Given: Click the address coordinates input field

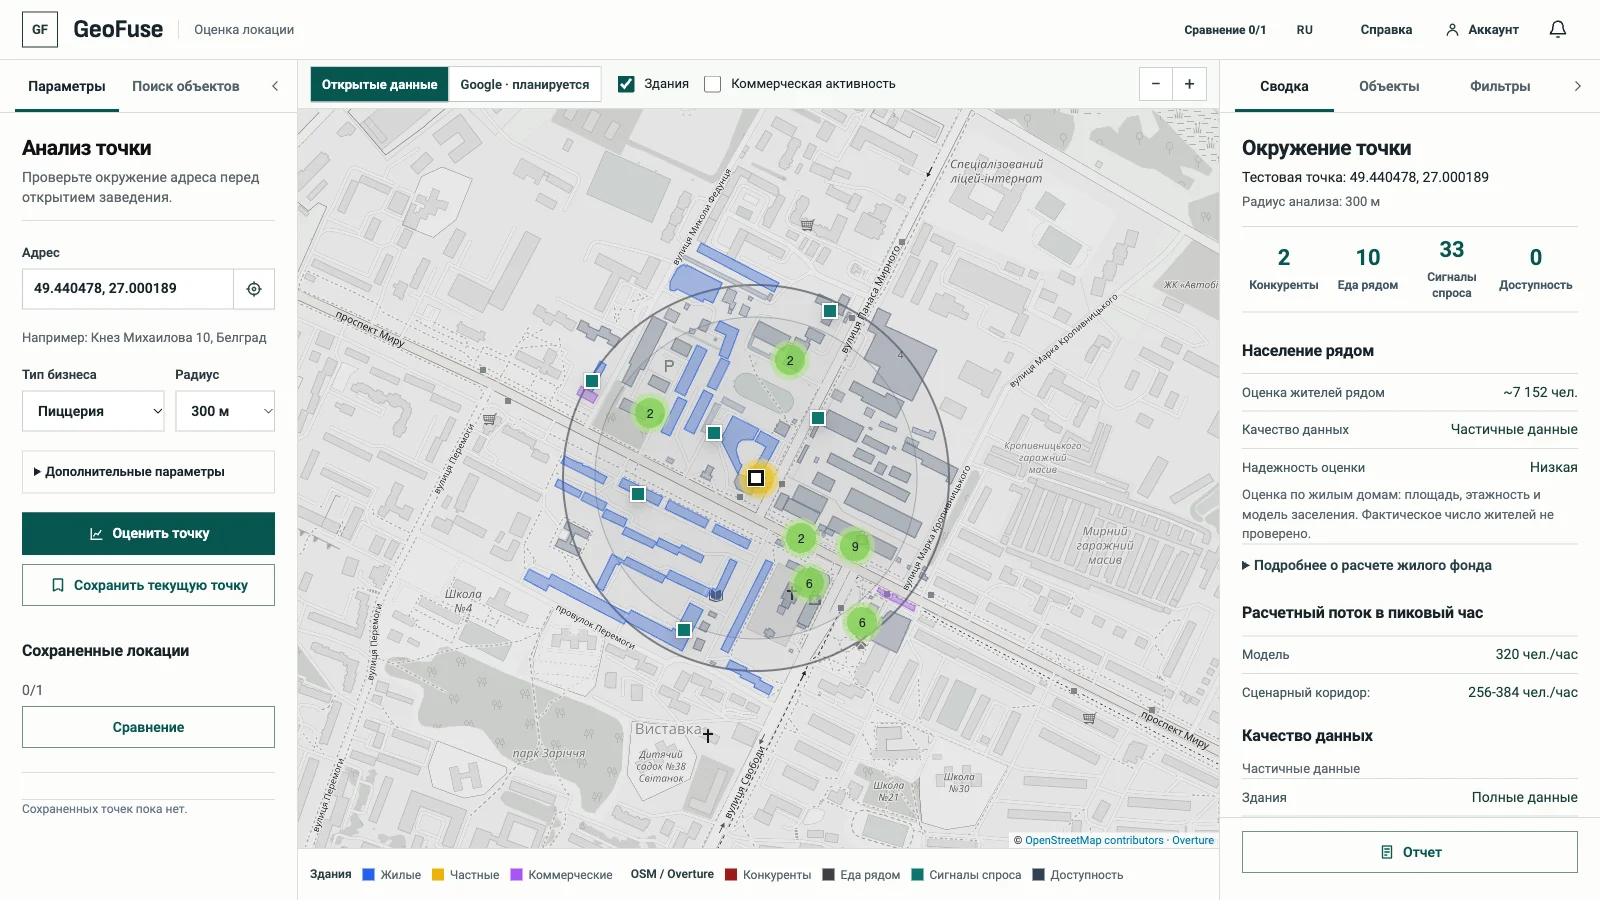Looking at the screenshot, I should (128, 289).
